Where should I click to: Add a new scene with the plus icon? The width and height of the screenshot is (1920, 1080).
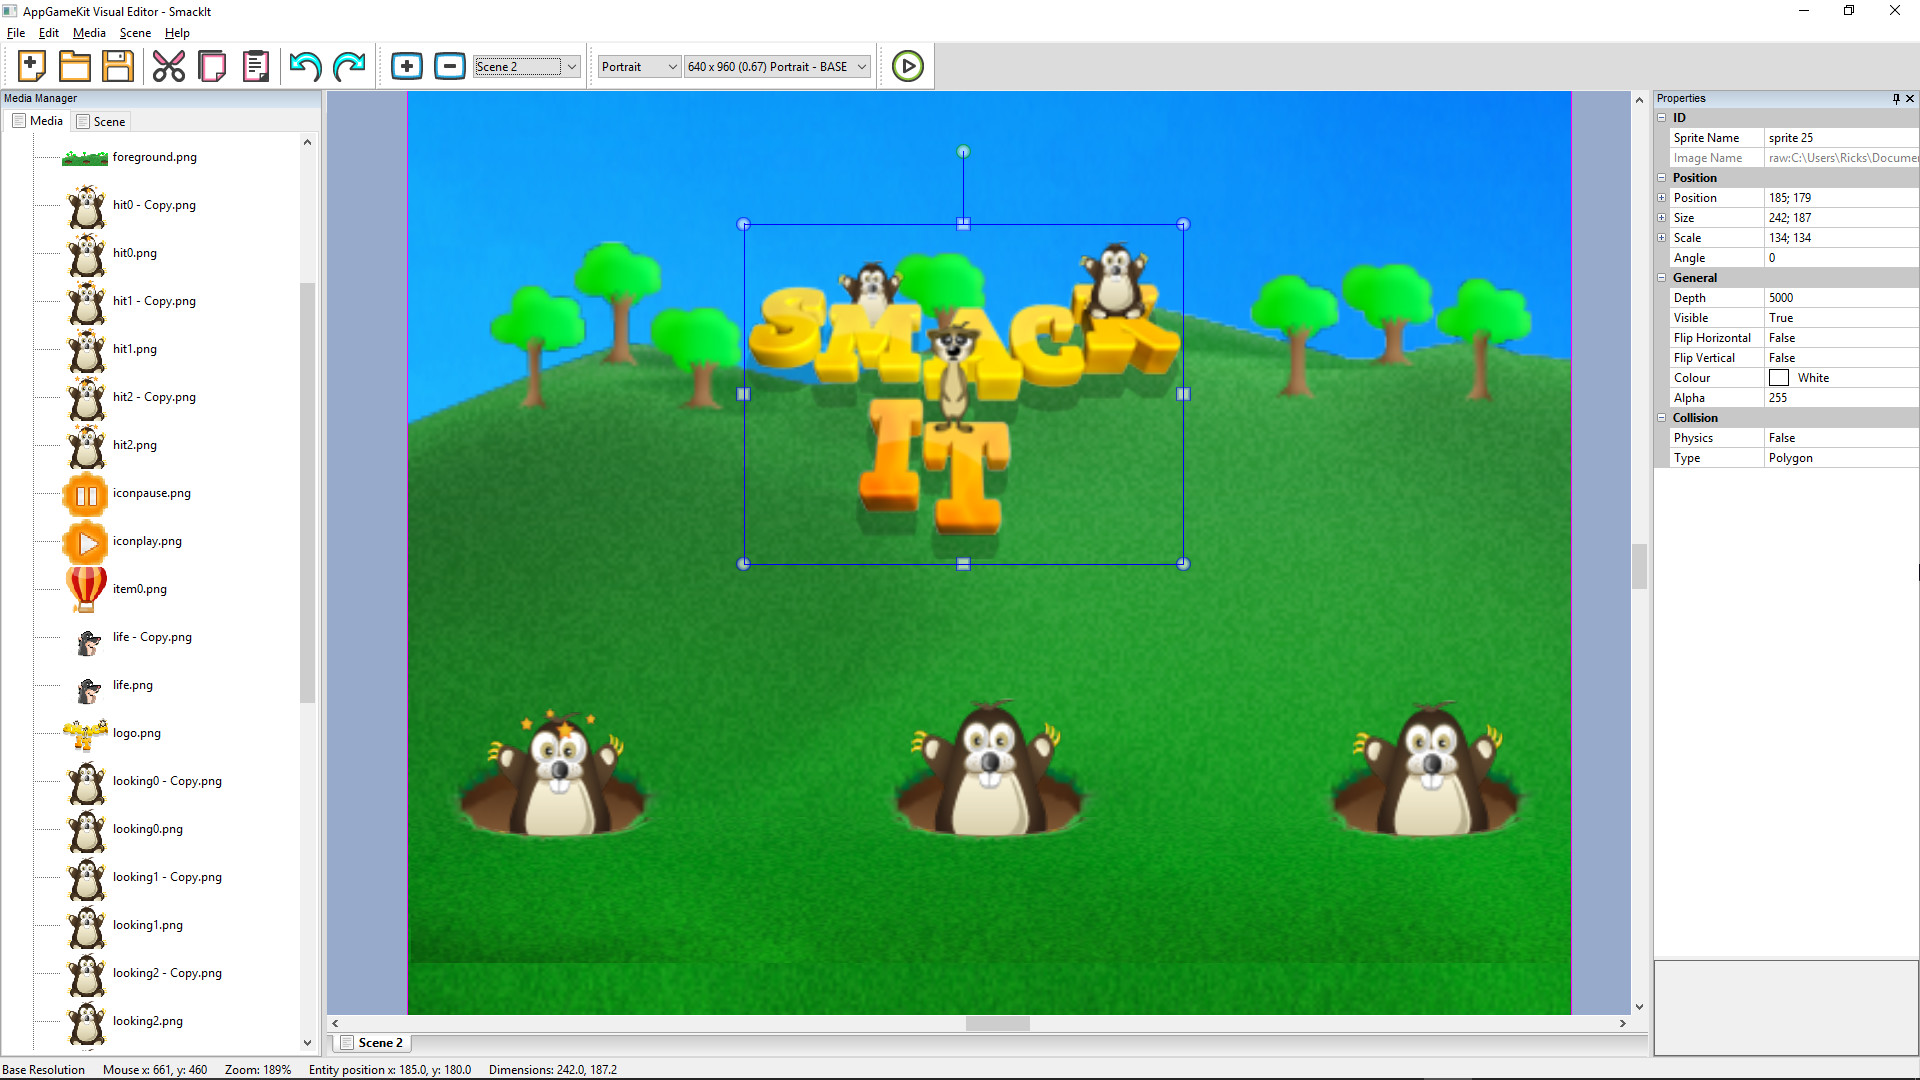point(407,65)
